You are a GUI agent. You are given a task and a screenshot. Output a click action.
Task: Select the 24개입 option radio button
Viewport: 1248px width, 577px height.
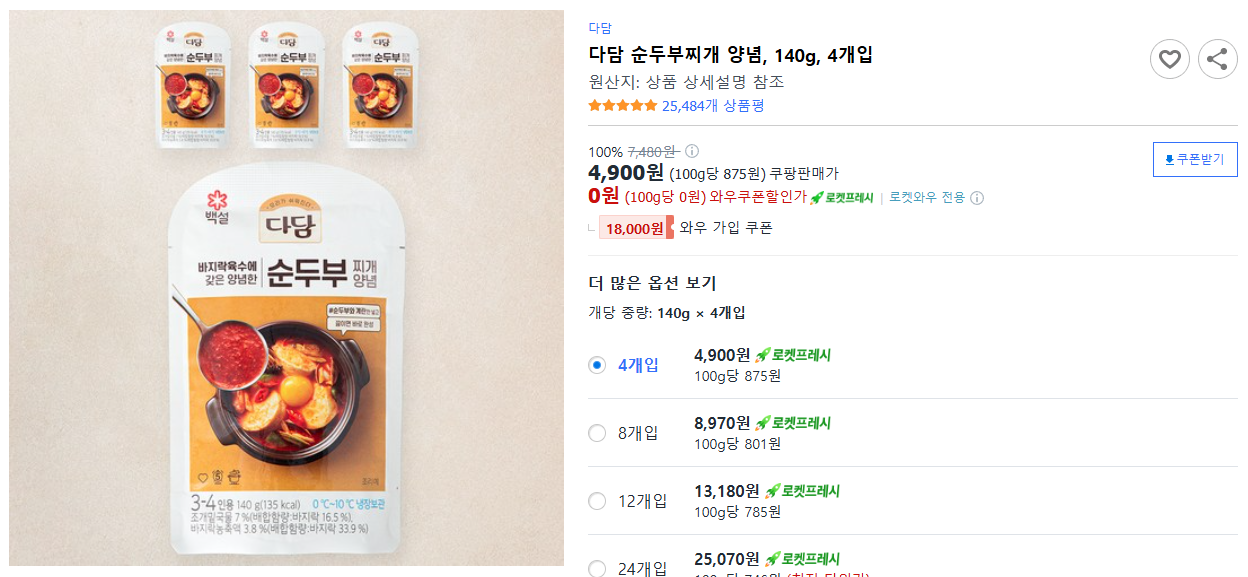(x=598, y=569)
